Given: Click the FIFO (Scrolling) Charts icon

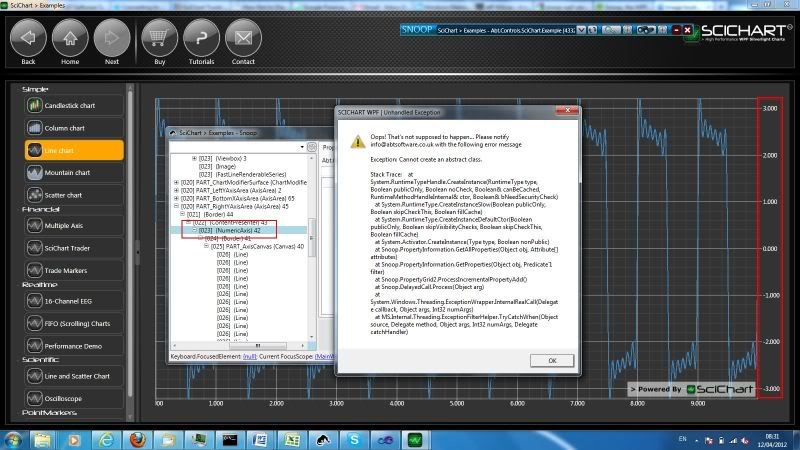Looking at the screenshot, I should point(35,323).
